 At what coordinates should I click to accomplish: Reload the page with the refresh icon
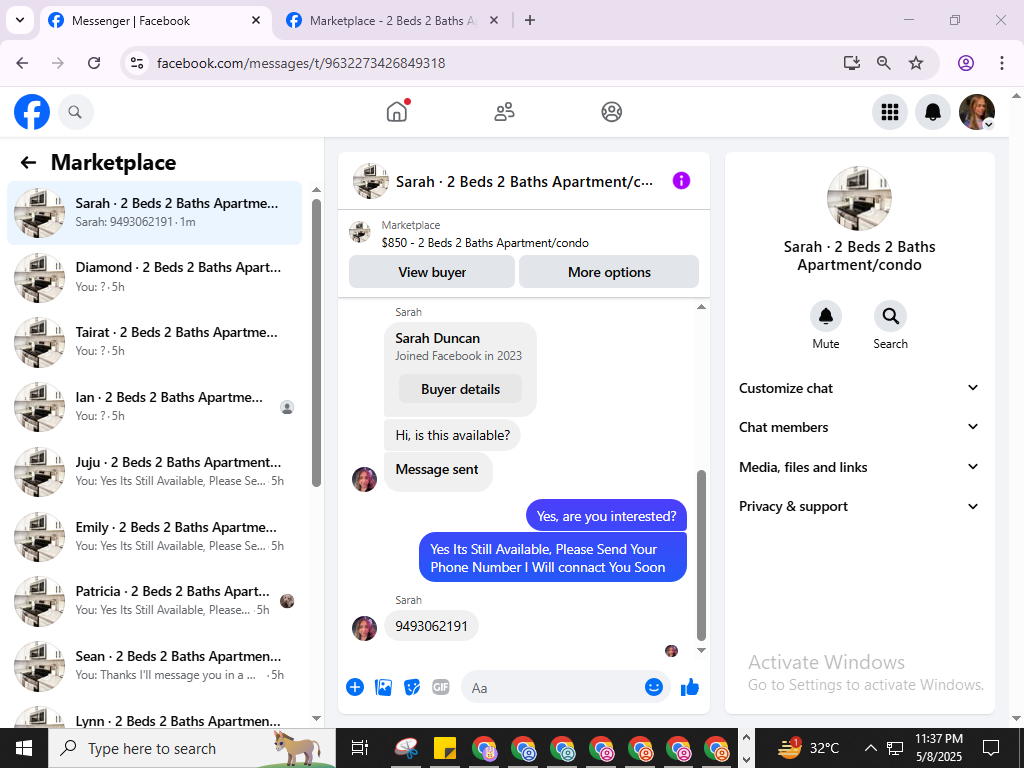(94, 63)
